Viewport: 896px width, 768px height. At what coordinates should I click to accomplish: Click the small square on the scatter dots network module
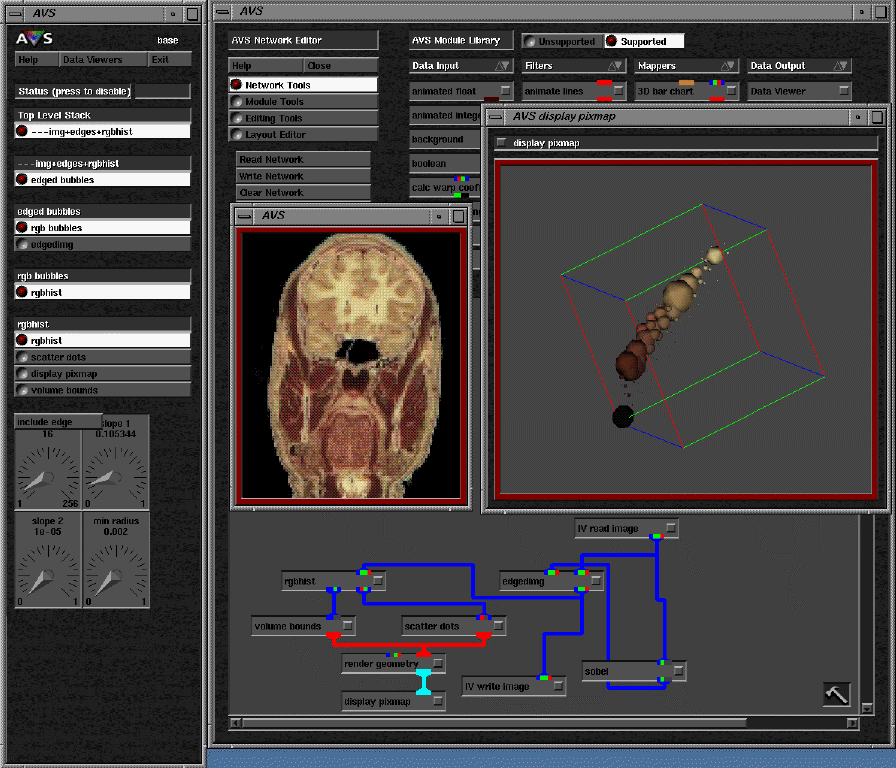point(498,626)
